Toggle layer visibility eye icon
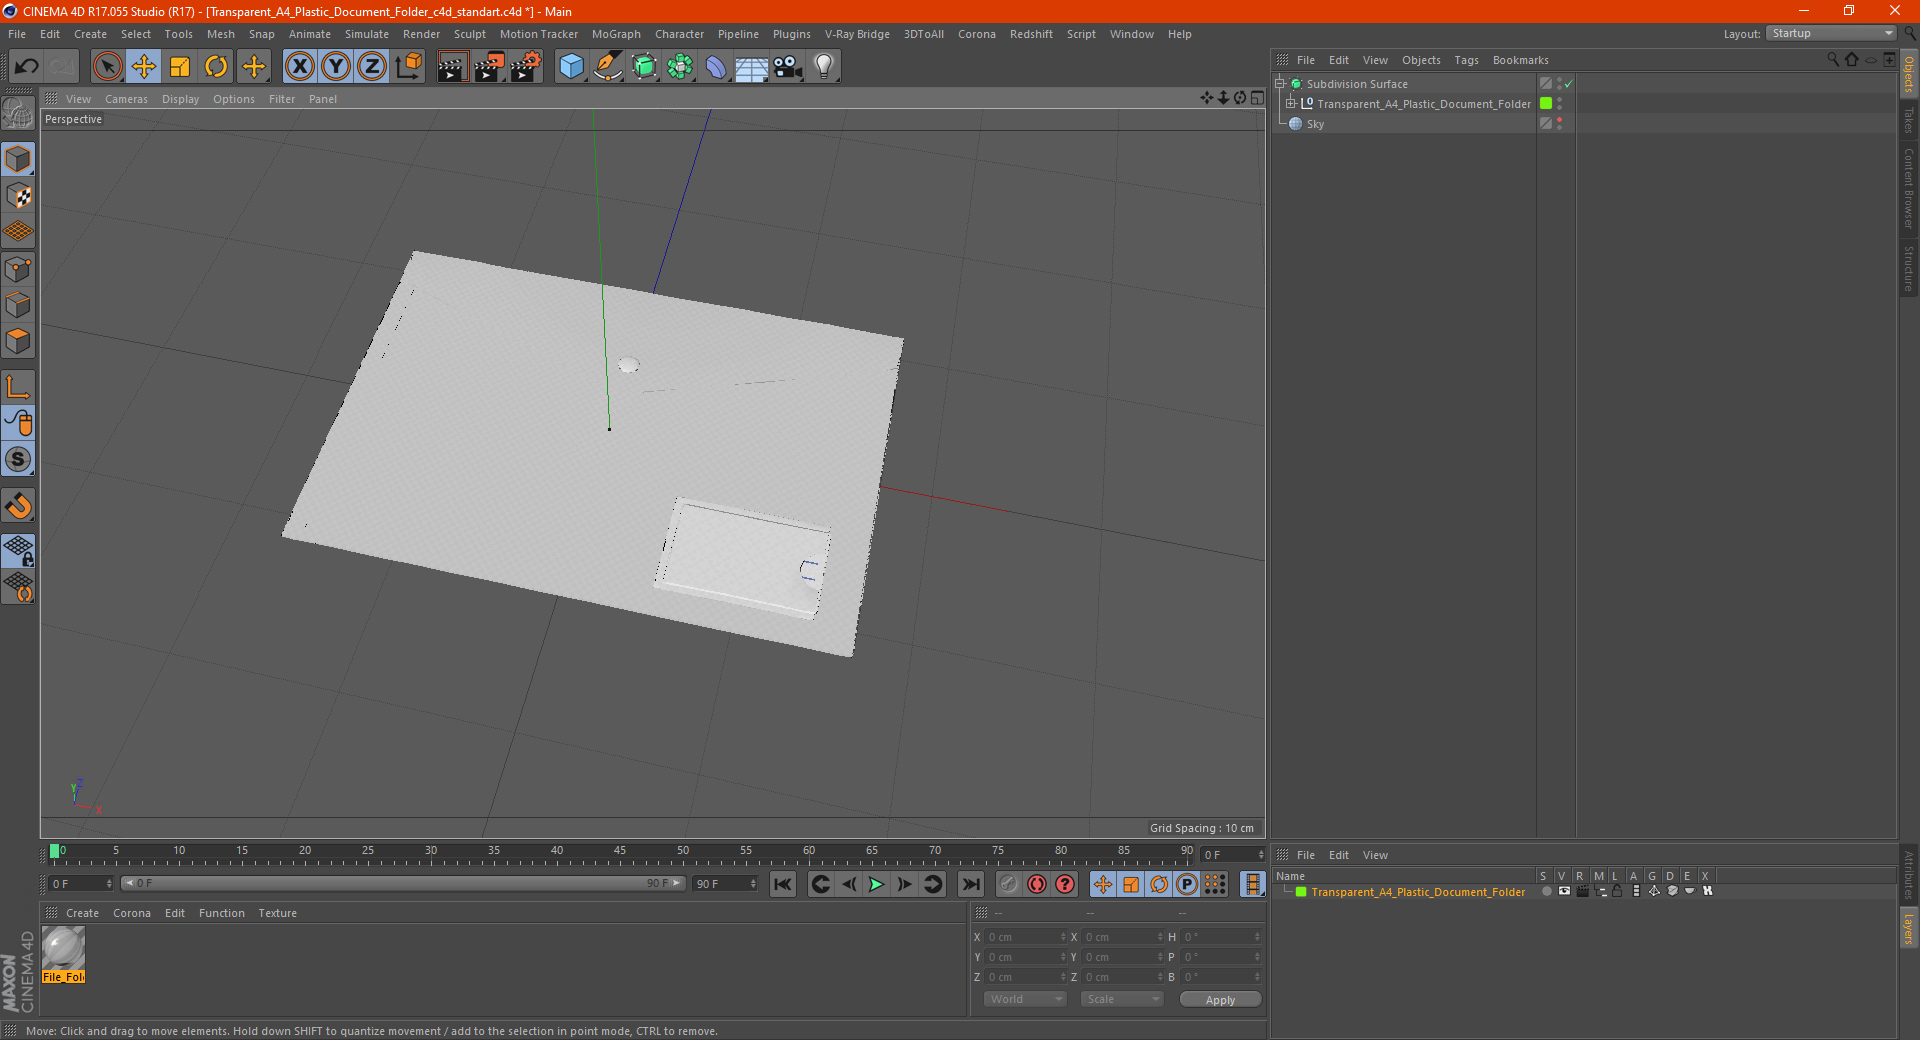 [x=1564, y=891]
